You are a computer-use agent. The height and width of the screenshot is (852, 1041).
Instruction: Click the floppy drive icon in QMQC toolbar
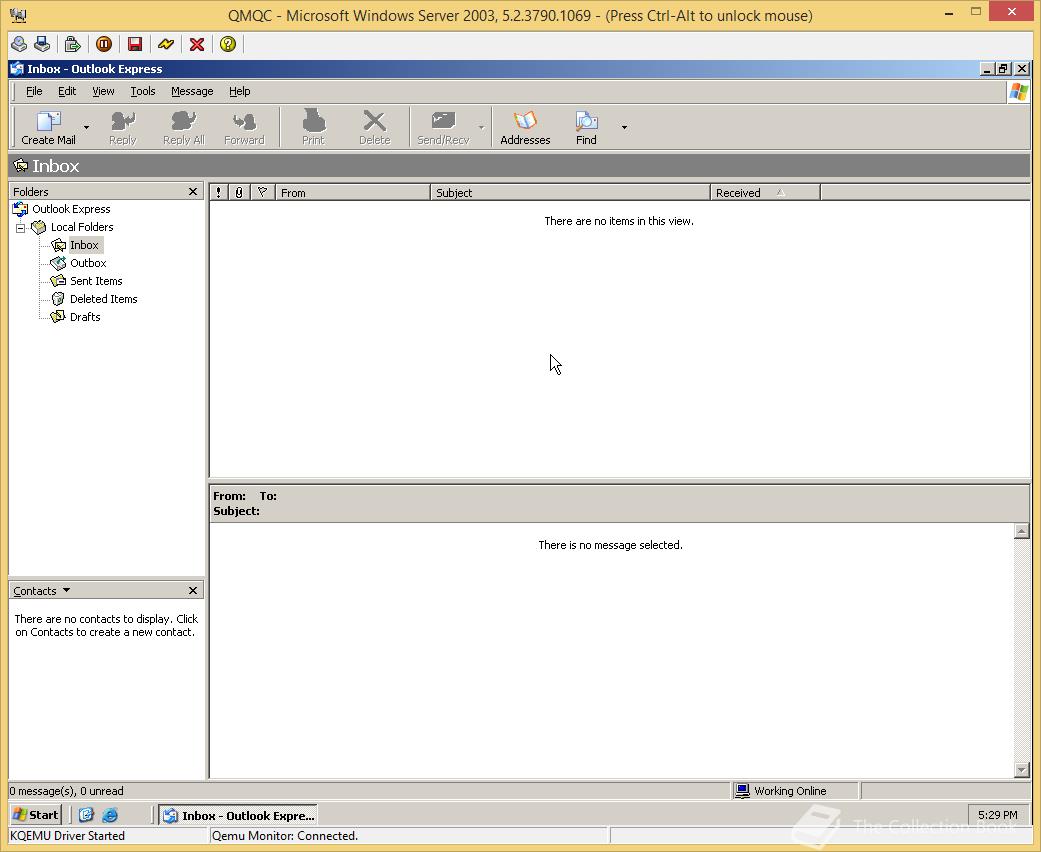pyautogui.click(x=42, y=44)
